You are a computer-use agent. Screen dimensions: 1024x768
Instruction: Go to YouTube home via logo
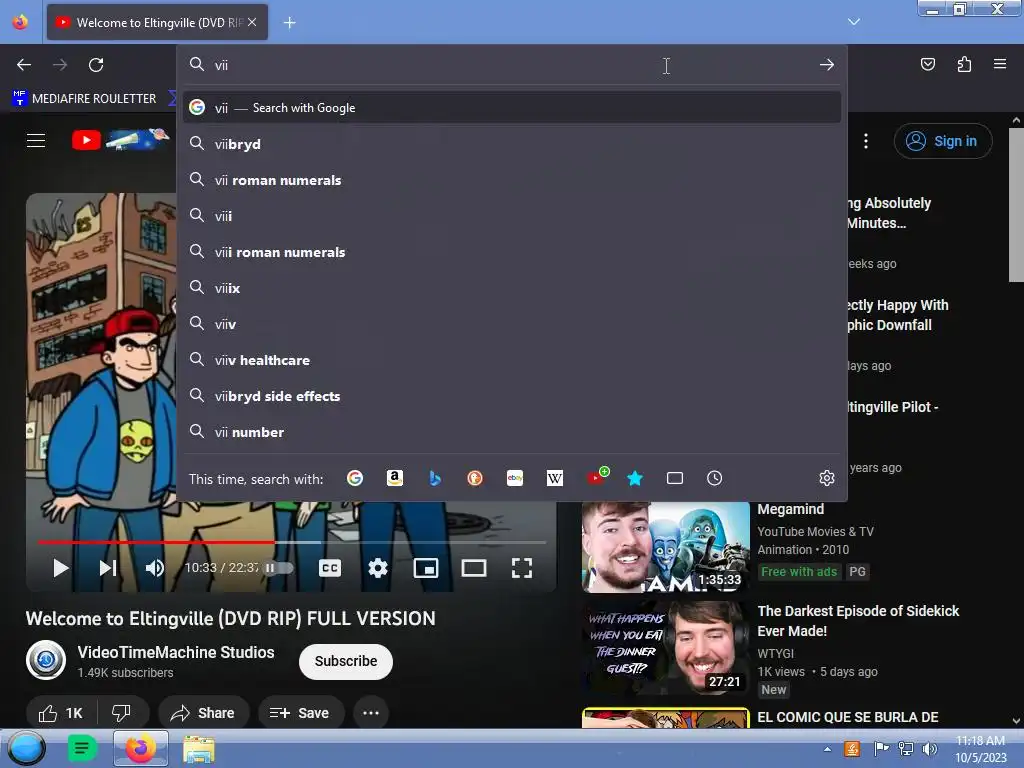pos(121,140)
